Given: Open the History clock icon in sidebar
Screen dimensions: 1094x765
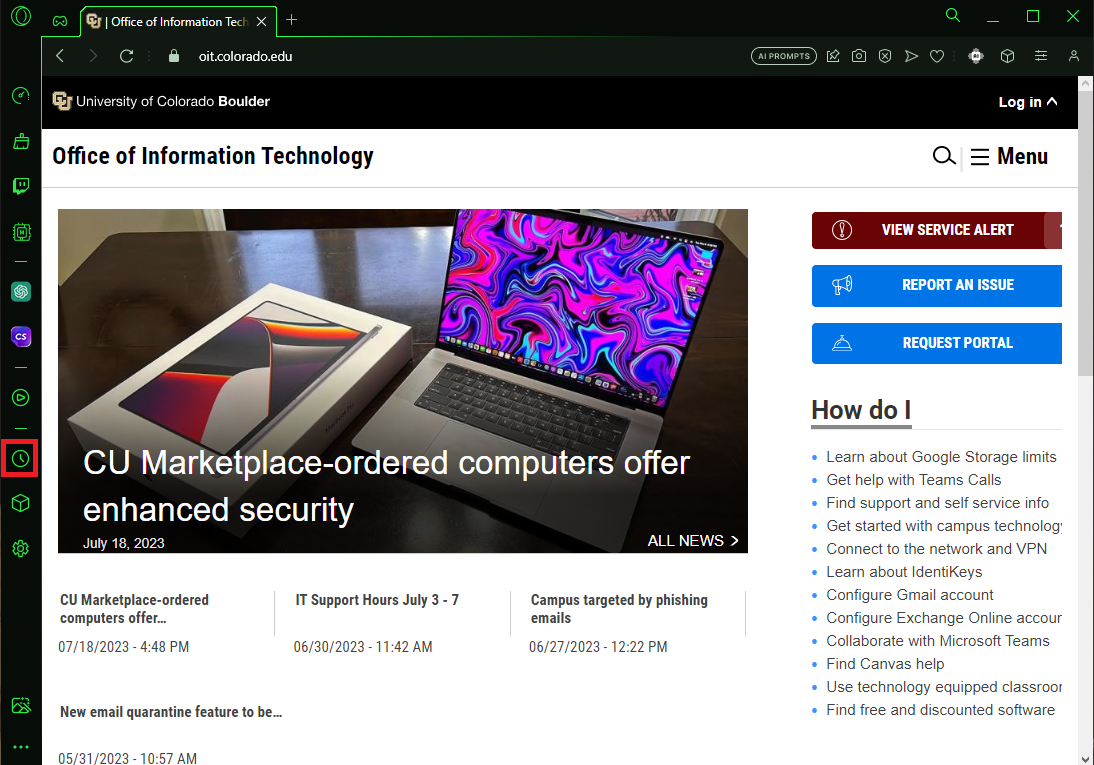Looking at the screenshot, I should tap(20, 459).
